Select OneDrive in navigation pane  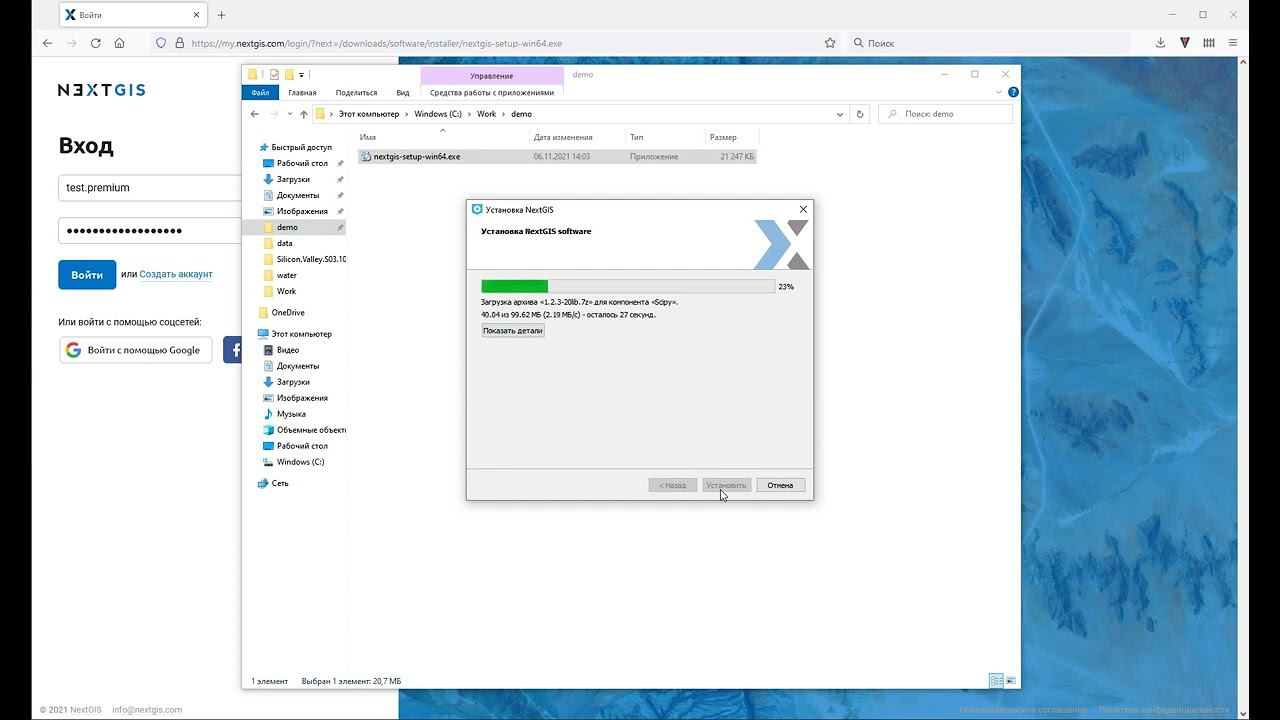click(x=288, y=312)
